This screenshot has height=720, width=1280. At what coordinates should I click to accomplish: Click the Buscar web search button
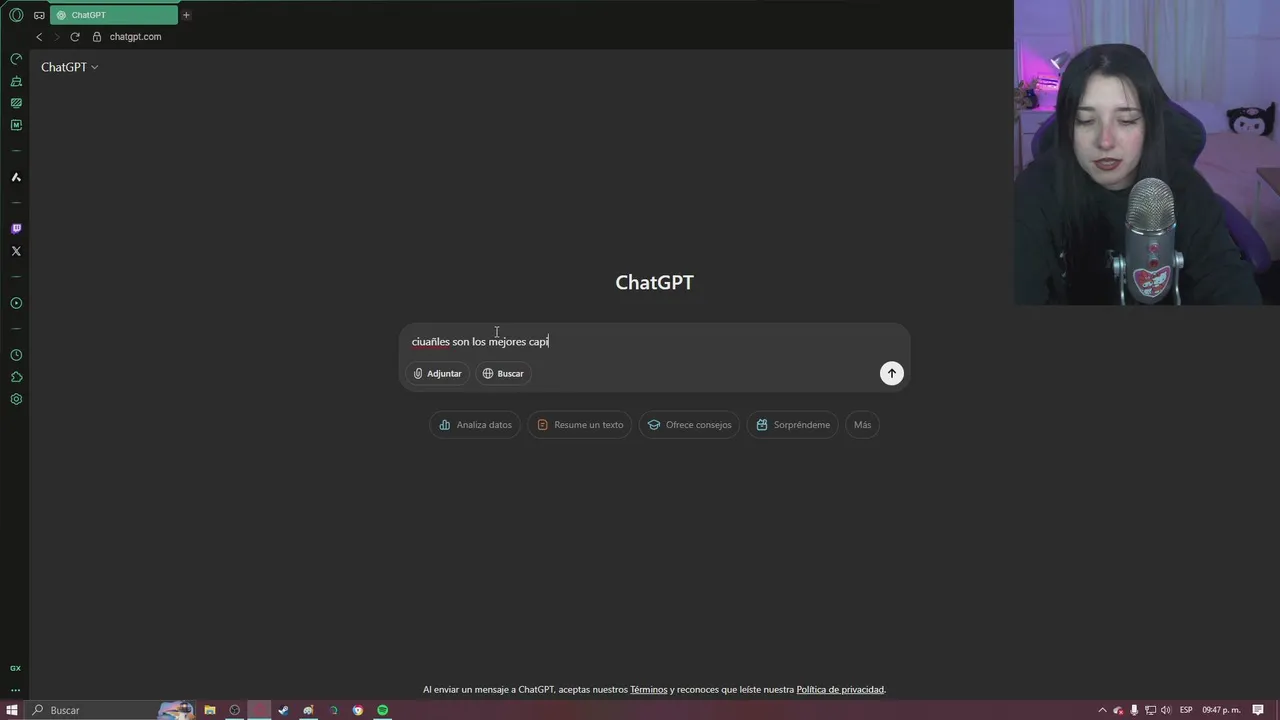[x=503, y=373]
